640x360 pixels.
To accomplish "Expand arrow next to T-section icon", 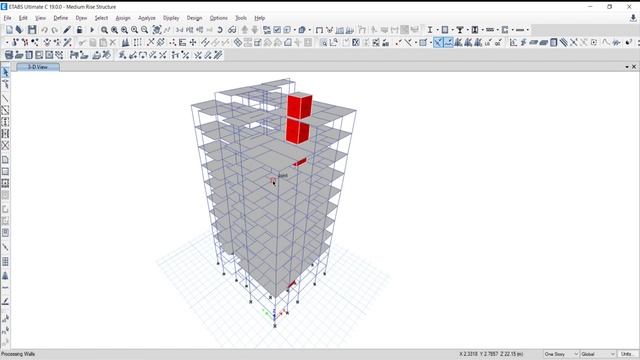I will (x=467, y=30).
